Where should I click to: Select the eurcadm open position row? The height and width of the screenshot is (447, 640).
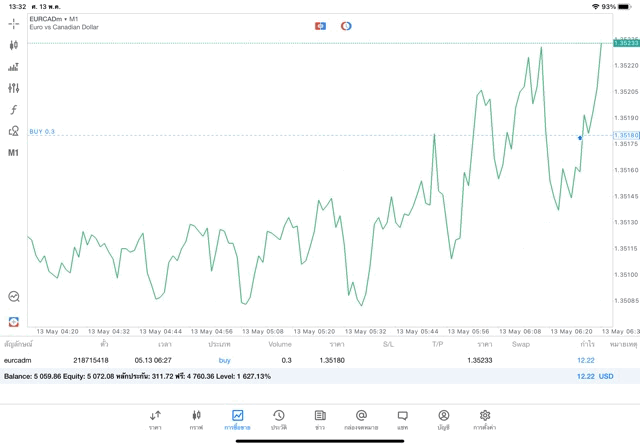coord(300,360)
